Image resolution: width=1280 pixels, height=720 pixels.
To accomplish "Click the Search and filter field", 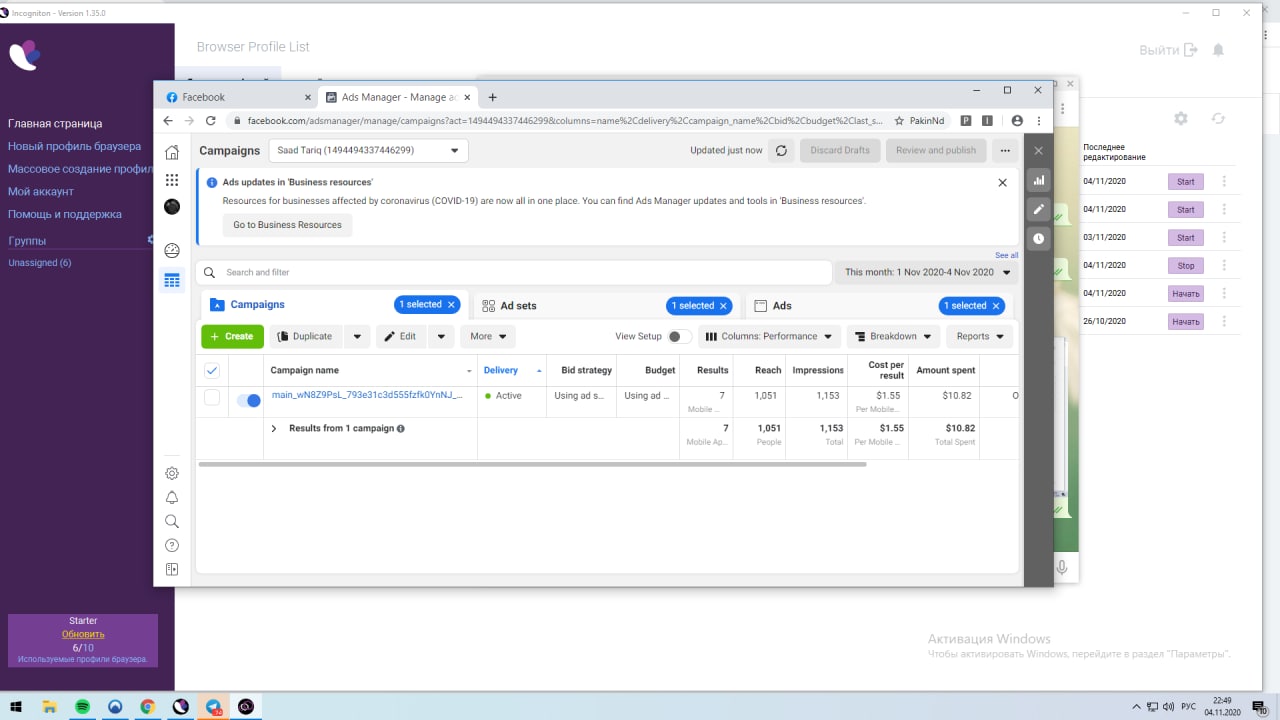I will click(x=515, y=272).
